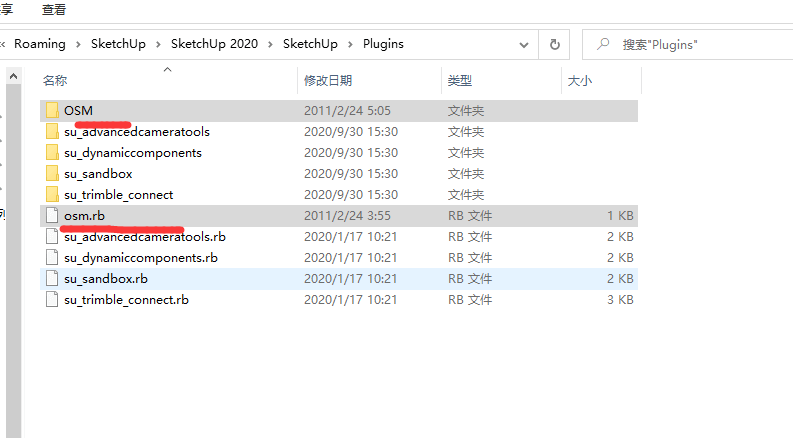This screenshot has height=438, width=793.
Task: Click the OSM folder icon
Action: point(52,110)
